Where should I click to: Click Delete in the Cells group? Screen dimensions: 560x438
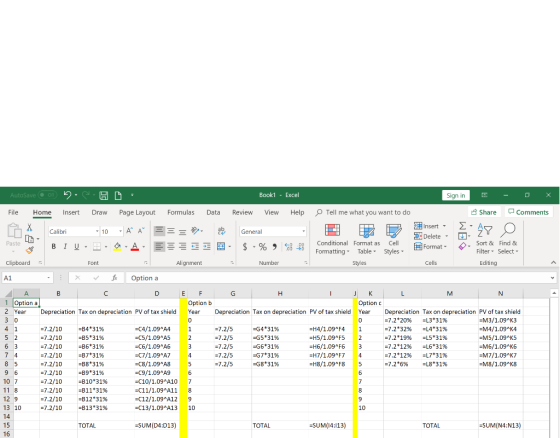431,236
